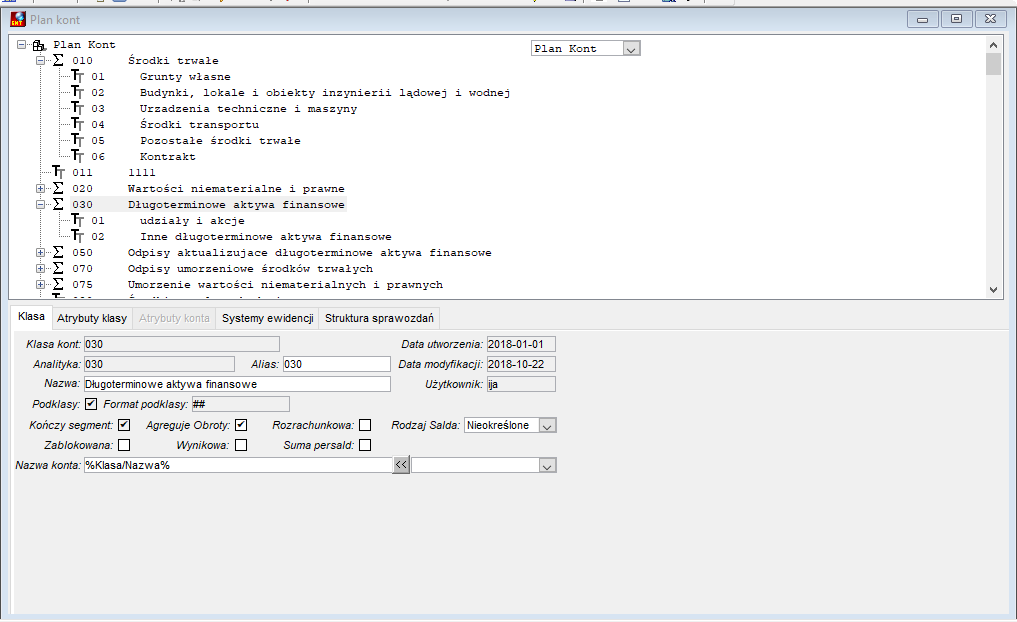Collapse the 010 Środki trwałe node
Viewport: 1017px width, 622px height.
[40, 60]
